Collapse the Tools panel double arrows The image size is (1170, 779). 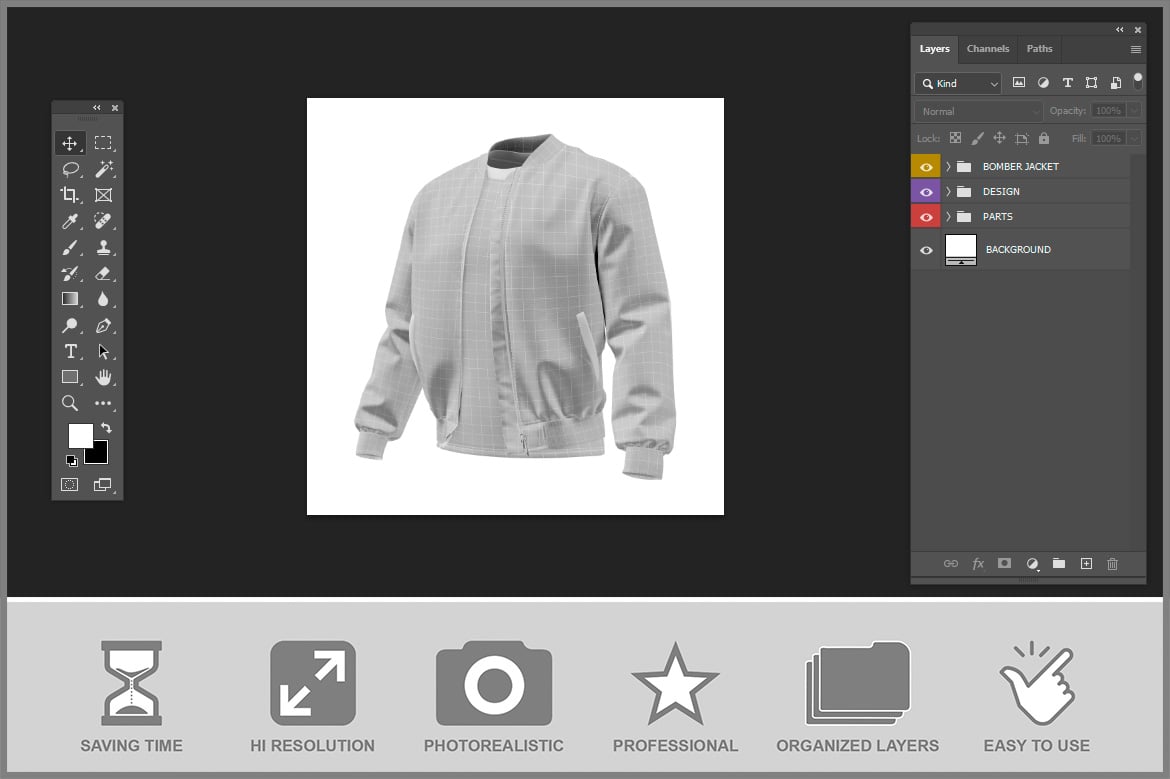click(96, 107)
